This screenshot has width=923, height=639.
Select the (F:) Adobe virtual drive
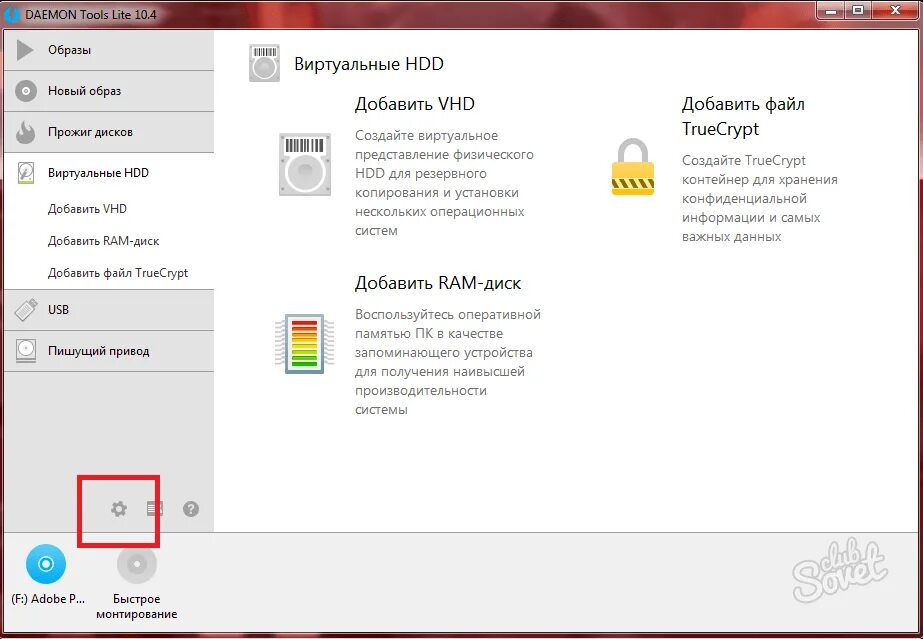[46, 564]
